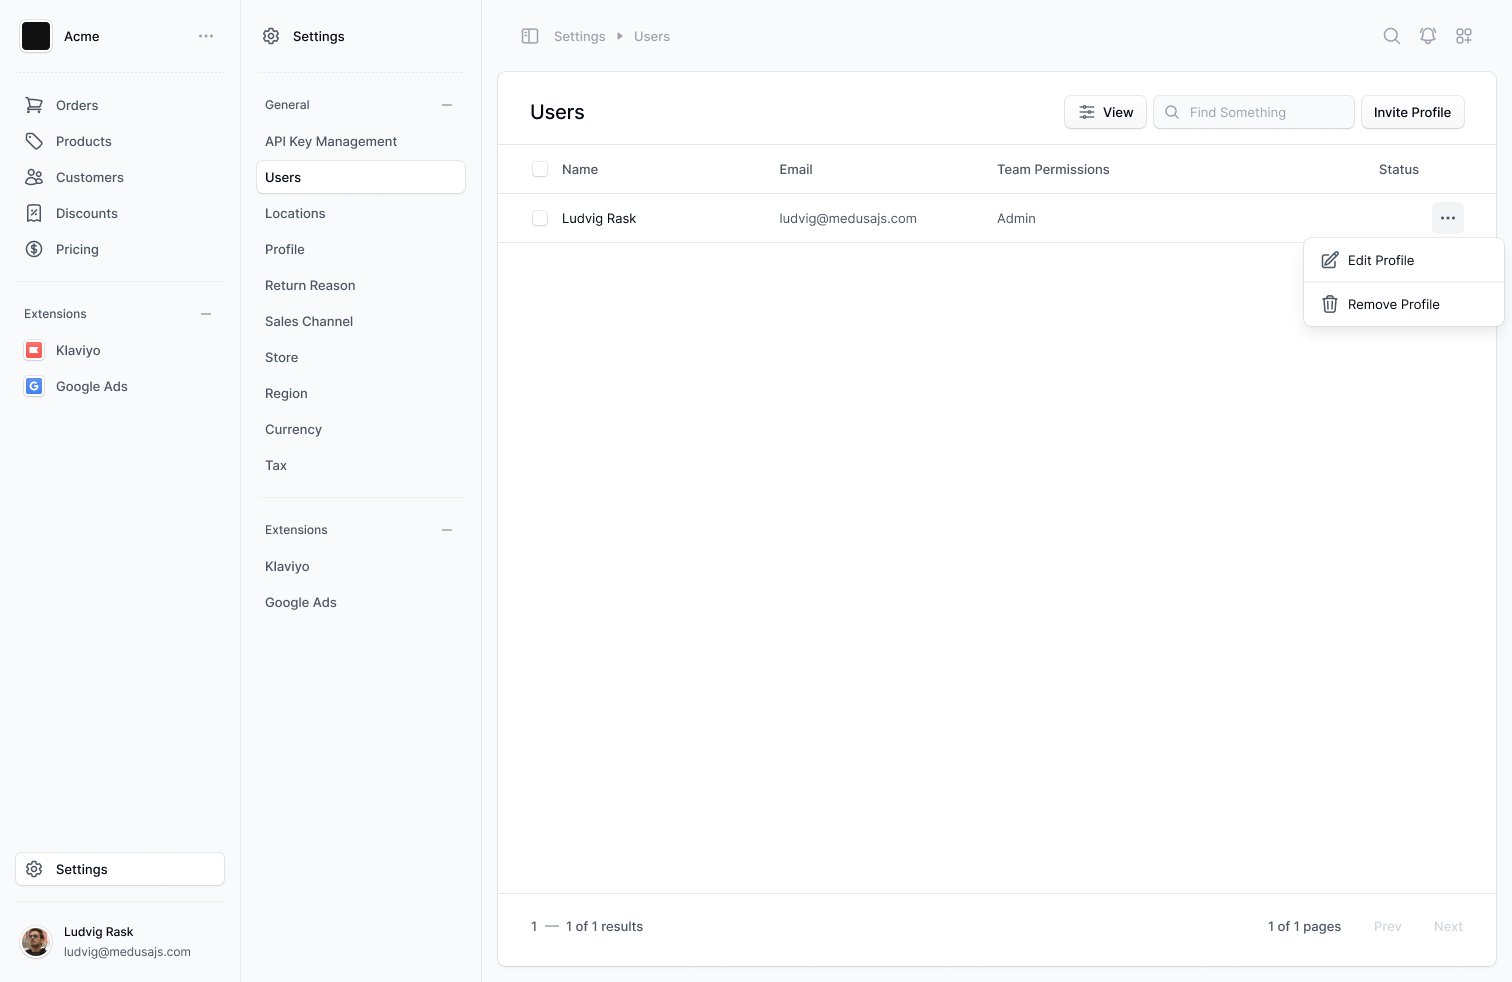1512x982 pixels.
Task: Click the Name column header
Action: [580, 170]
